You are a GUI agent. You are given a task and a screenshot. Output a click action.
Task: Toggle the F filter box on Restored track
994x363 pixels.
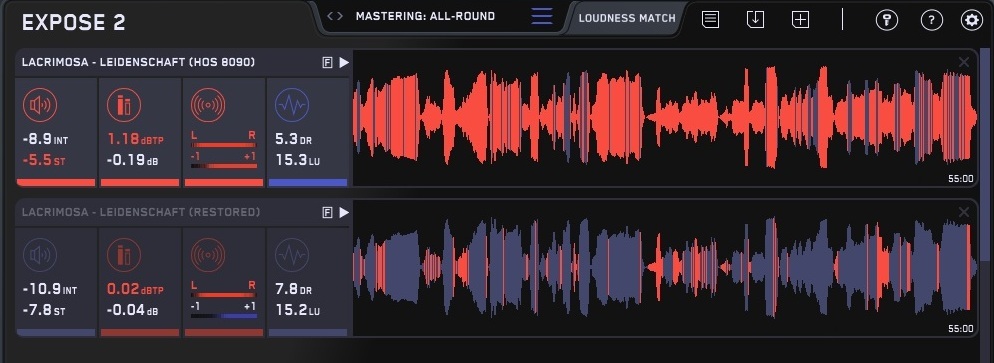click(327, 212)
